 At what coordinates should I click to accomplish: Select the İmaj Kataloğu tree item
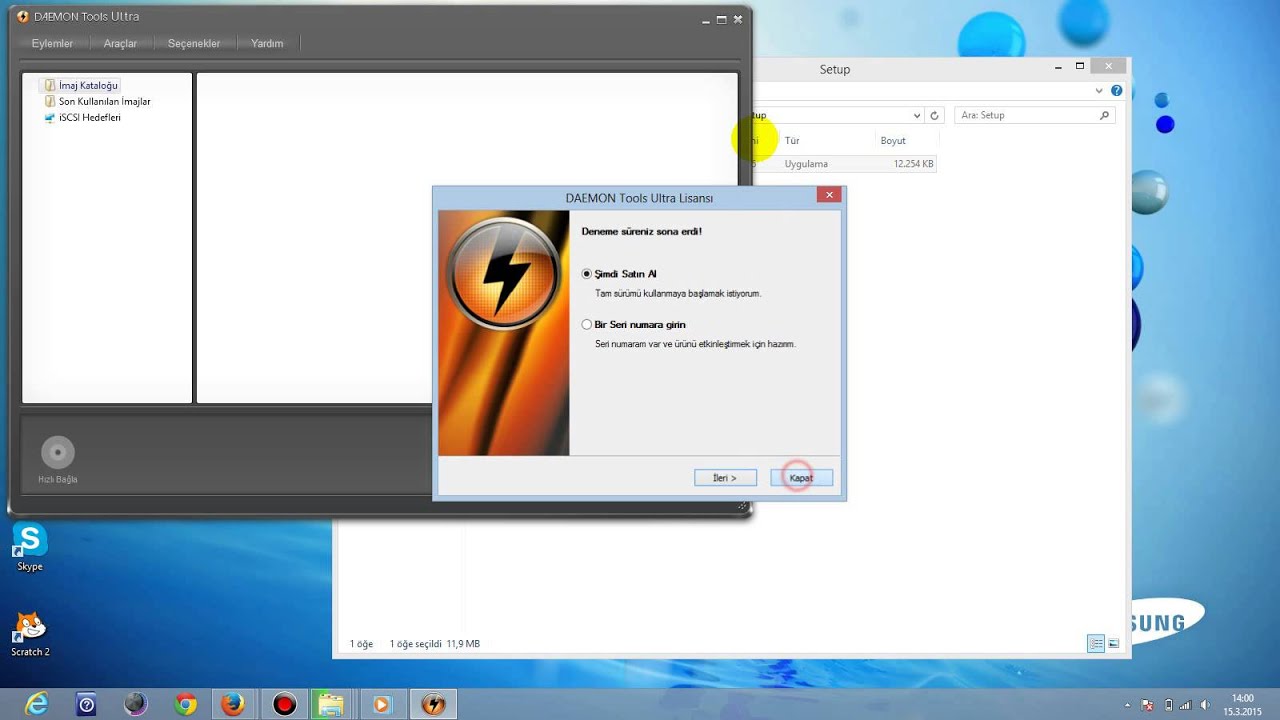coord(81,86)
